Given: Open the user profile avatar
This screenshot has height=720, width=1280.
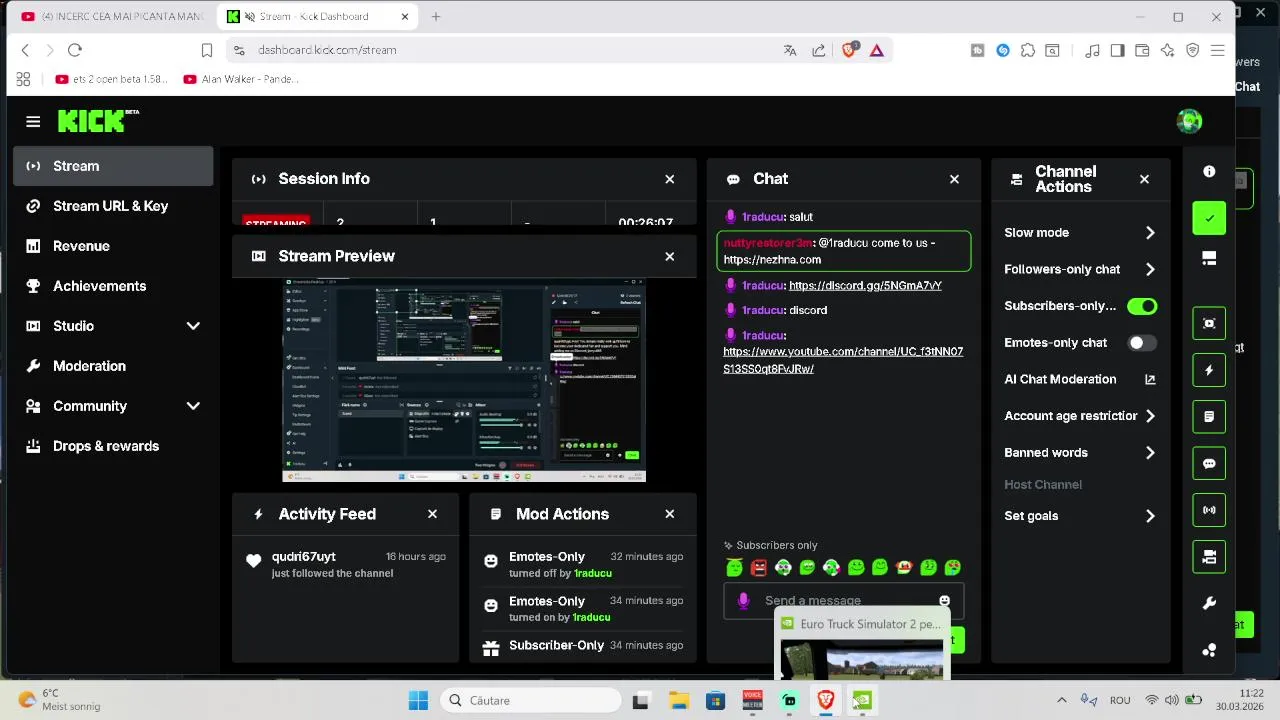Looking at the screenshot, I should click(x=1189, y=122).
